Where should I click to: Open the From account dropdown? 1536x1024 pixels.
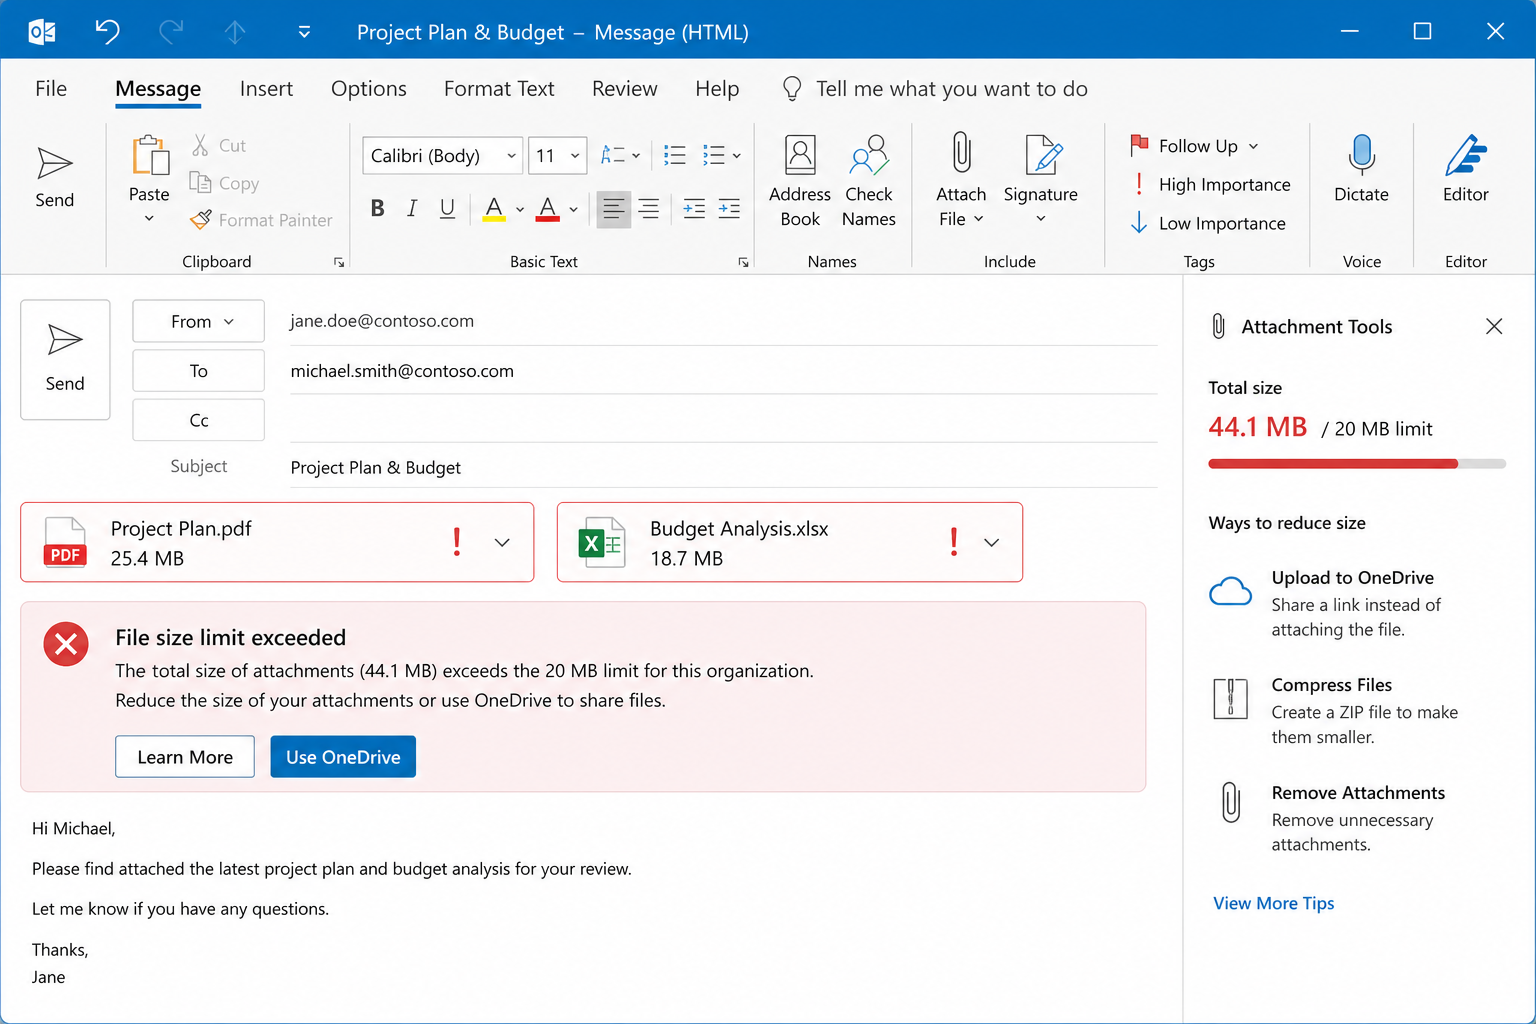point(199,321)
